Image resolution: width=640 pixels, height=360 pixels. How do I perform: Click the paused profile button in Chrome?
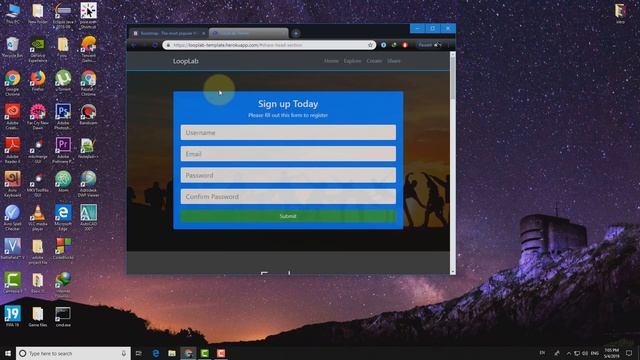coord(430,45)
